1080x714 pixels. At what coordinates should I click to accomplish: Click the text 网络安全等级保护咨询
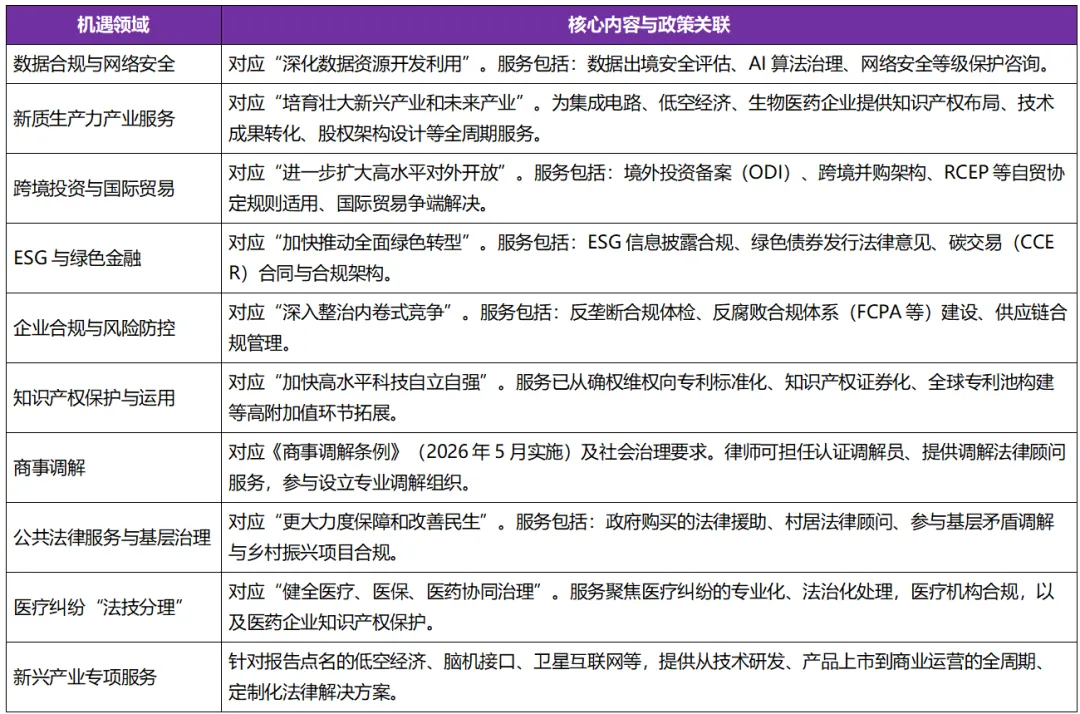click(951, 64)
